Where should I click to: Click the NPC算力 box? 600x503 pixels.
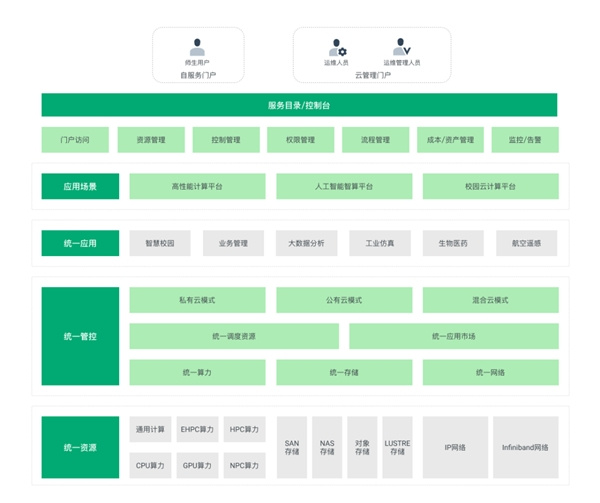tap(245, 466)
